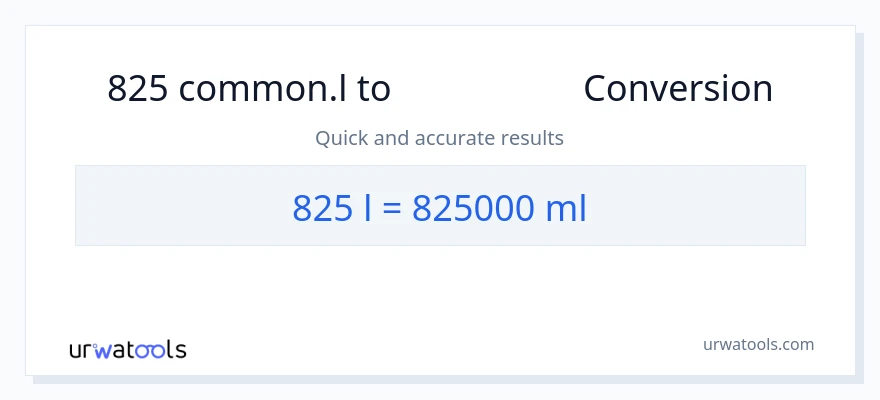This screenshot has height=400, width=880.
Task: Click the 'common.l' text in the heading
Action: click(264, 89)
